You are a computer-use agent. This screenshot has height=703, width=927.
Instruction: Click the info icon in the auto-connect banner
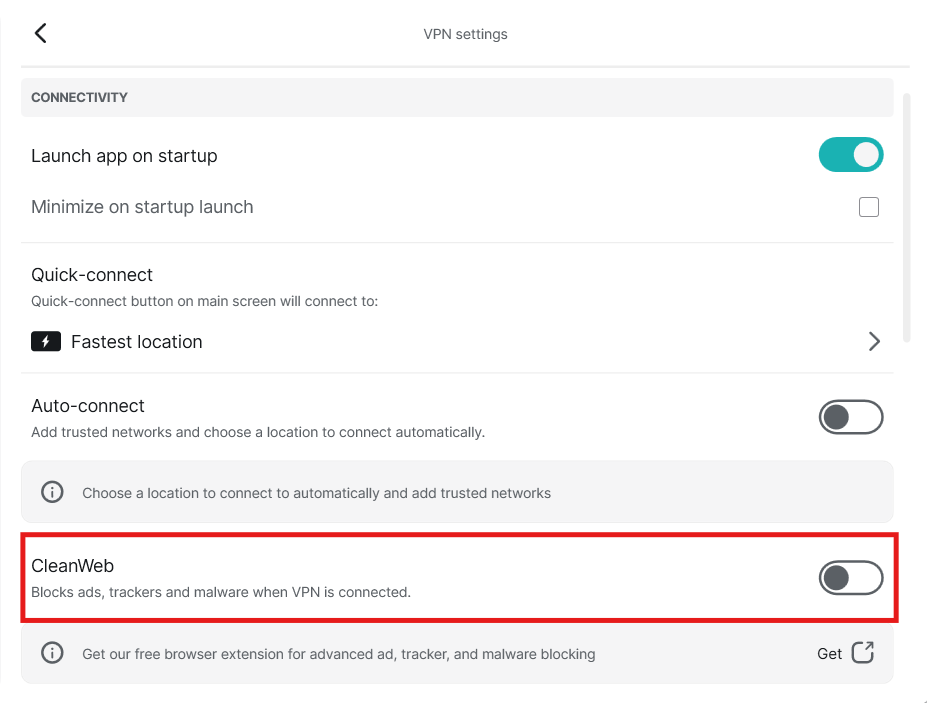tap(52, 492)
